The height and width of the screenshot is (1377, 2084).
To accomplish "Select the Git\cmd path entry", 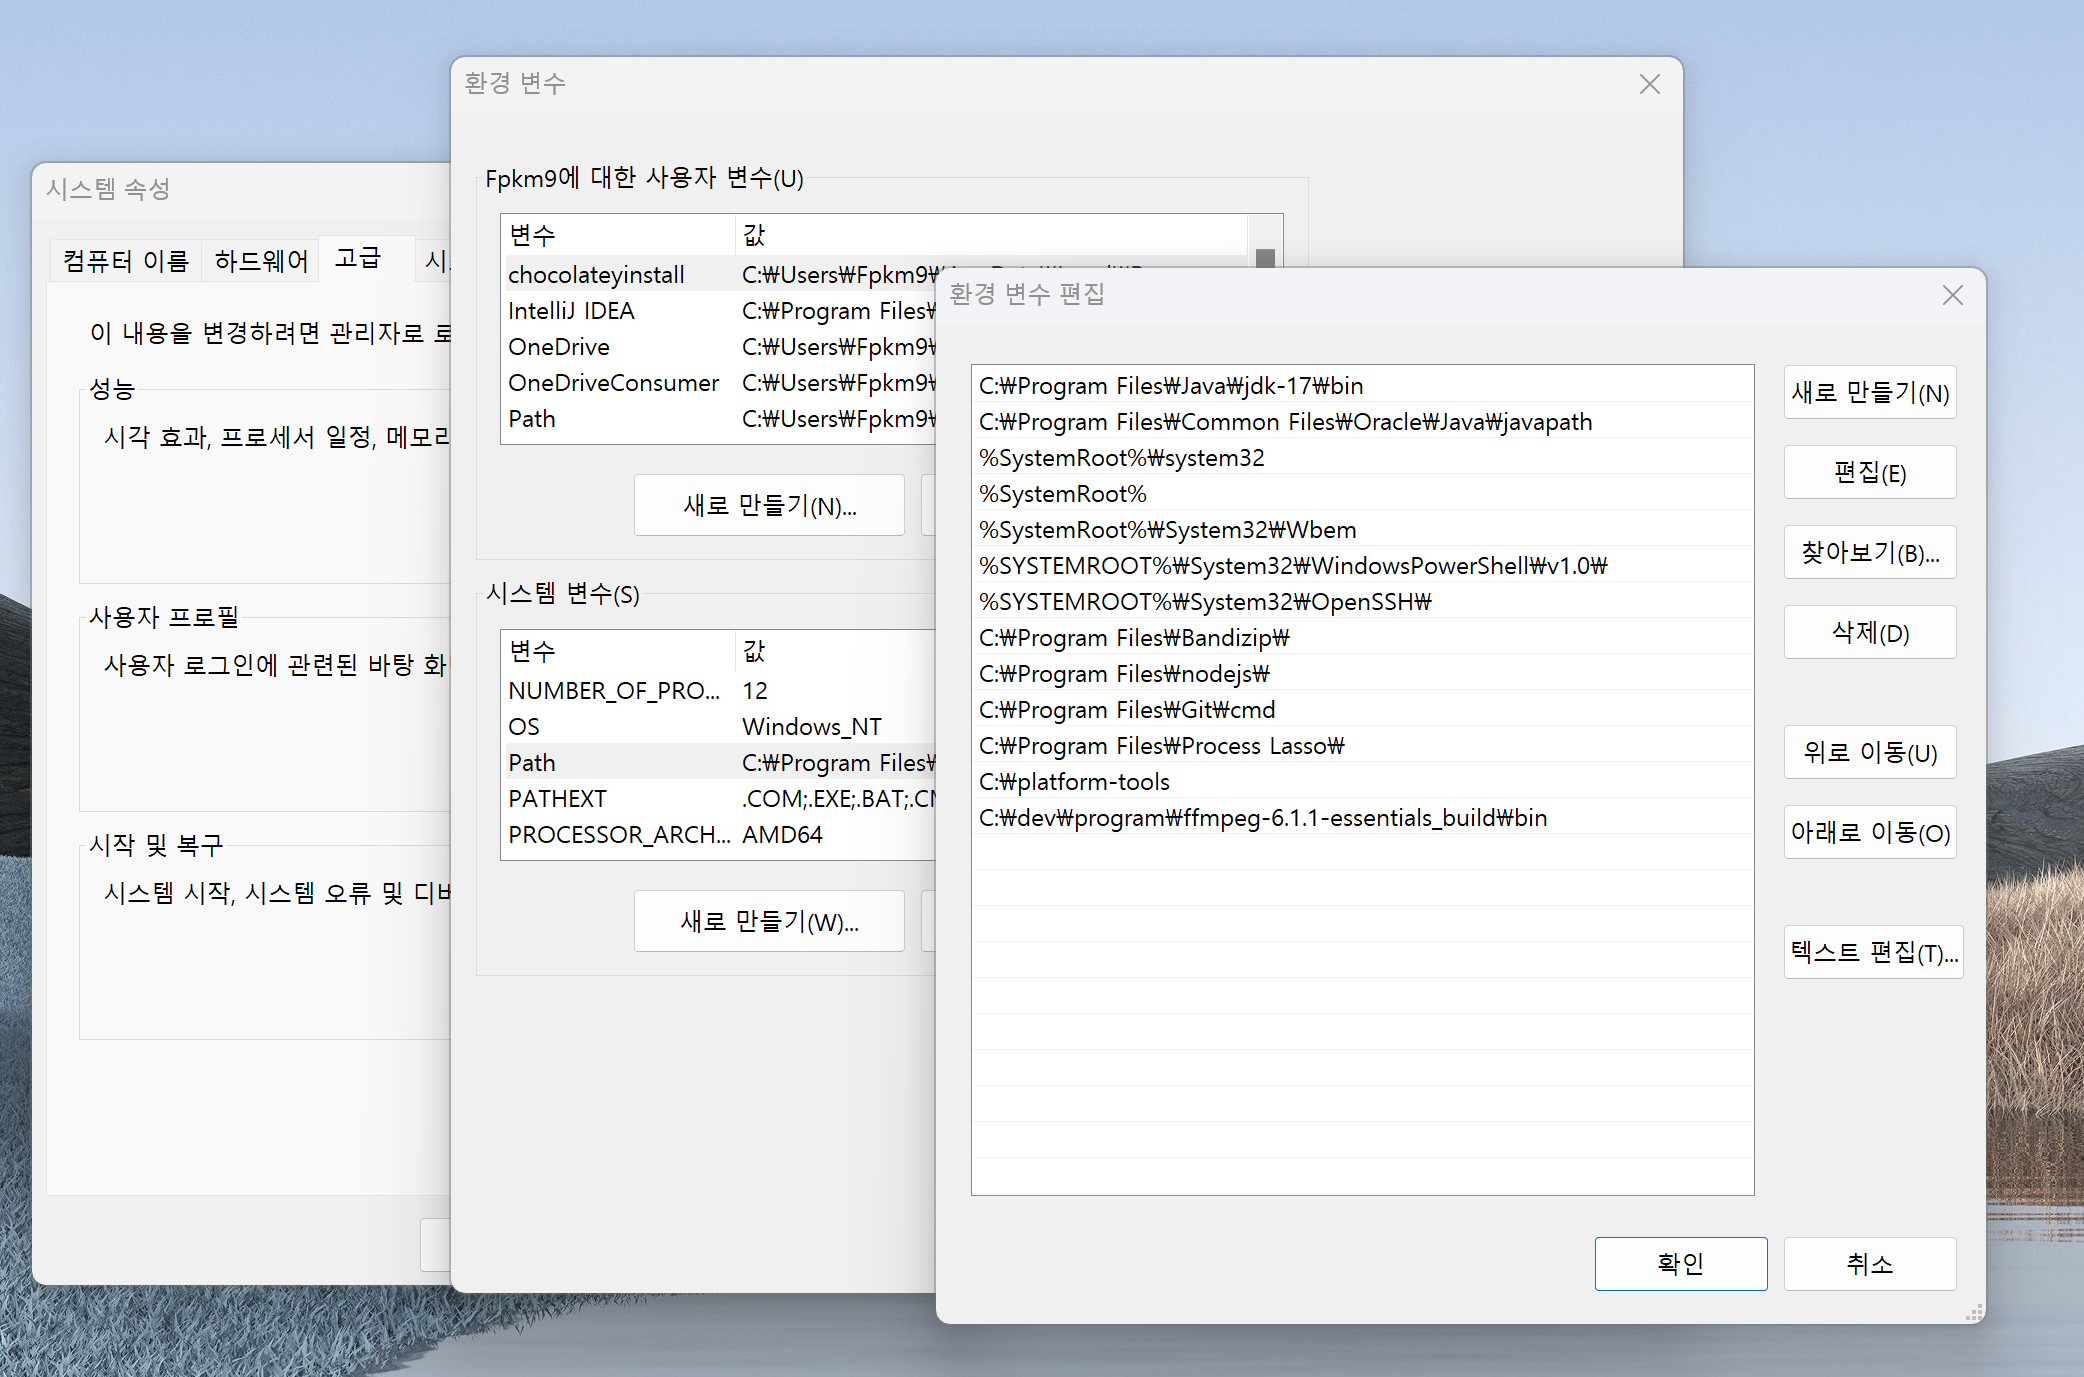I will (x=1126, y=710).
